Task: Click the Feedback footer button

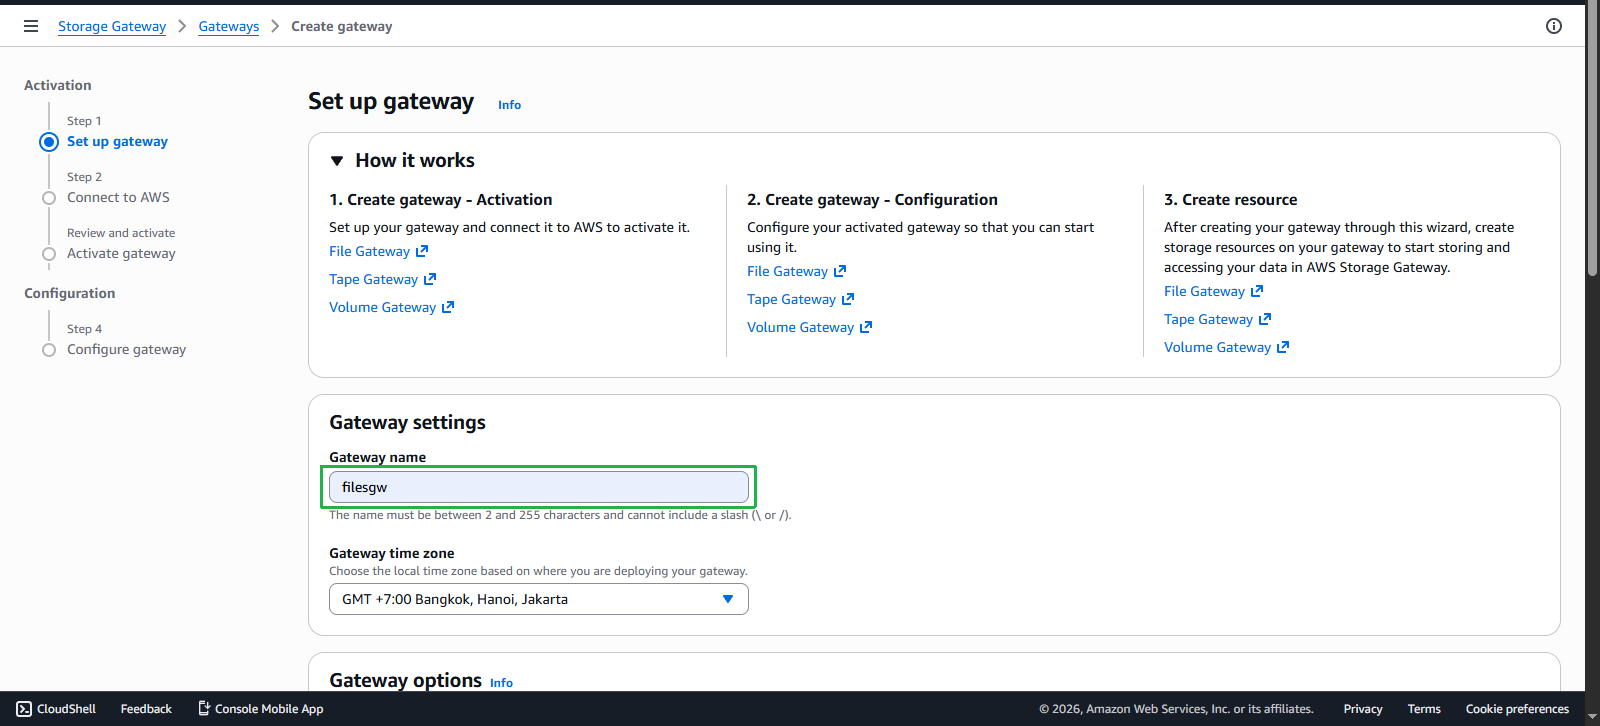Action: (146, 709)
